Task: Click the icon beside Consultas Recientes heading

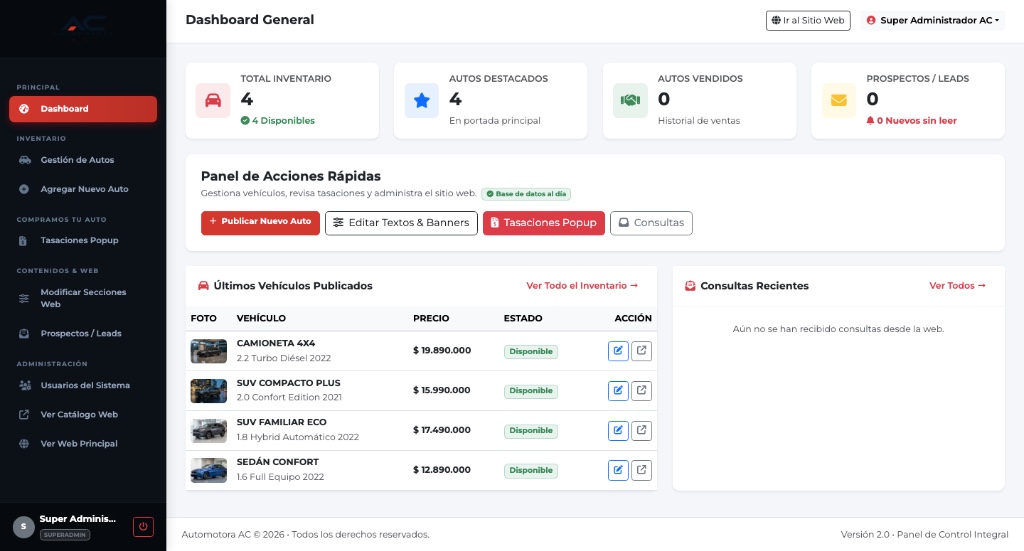Action: coord(690,285)
